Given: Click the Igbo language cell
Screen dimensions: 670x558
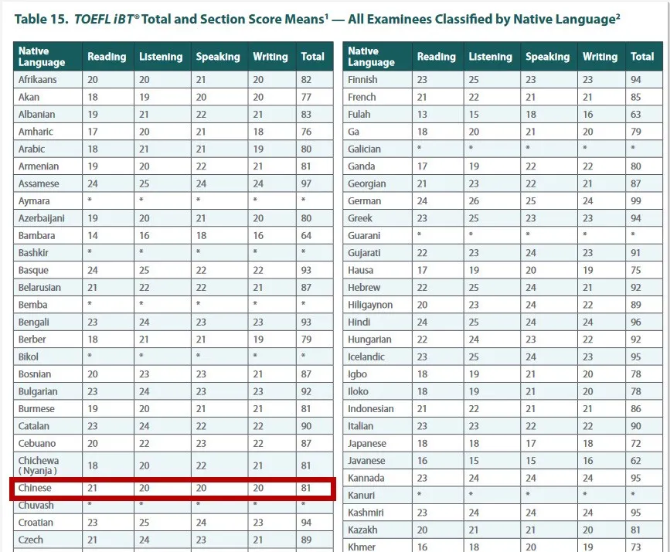Looking at the screenshot, I should pos(378,374).
